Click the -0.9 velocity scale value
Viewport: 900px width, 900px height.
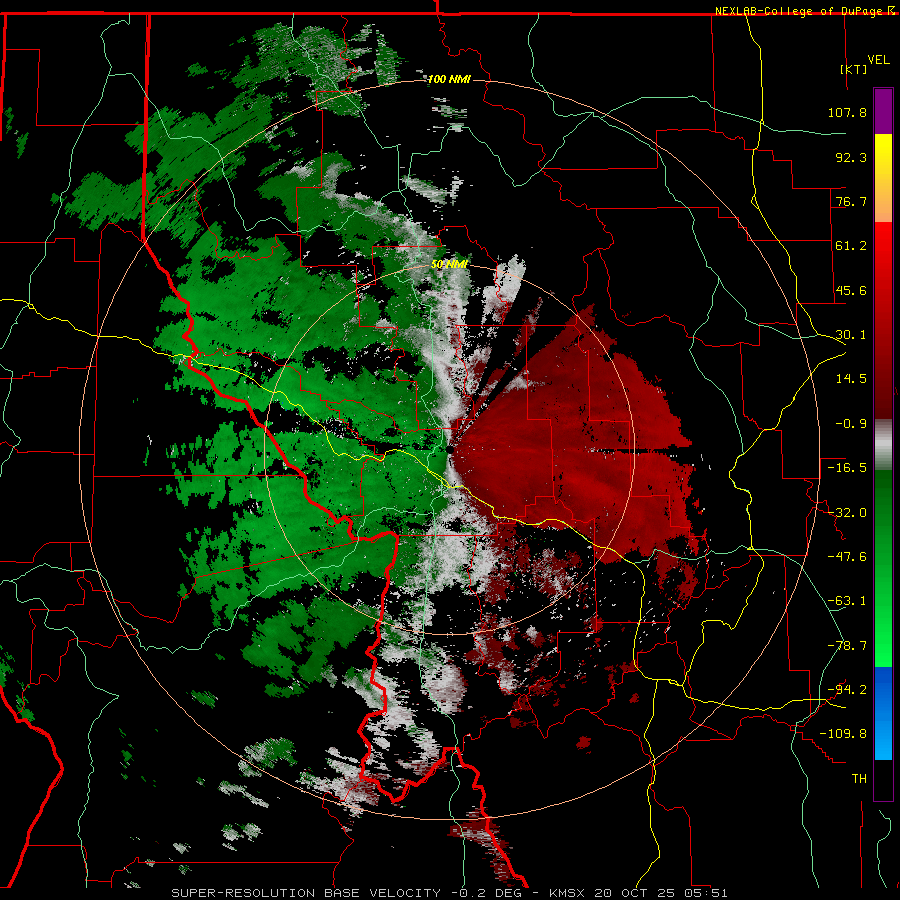click(851, 424)
